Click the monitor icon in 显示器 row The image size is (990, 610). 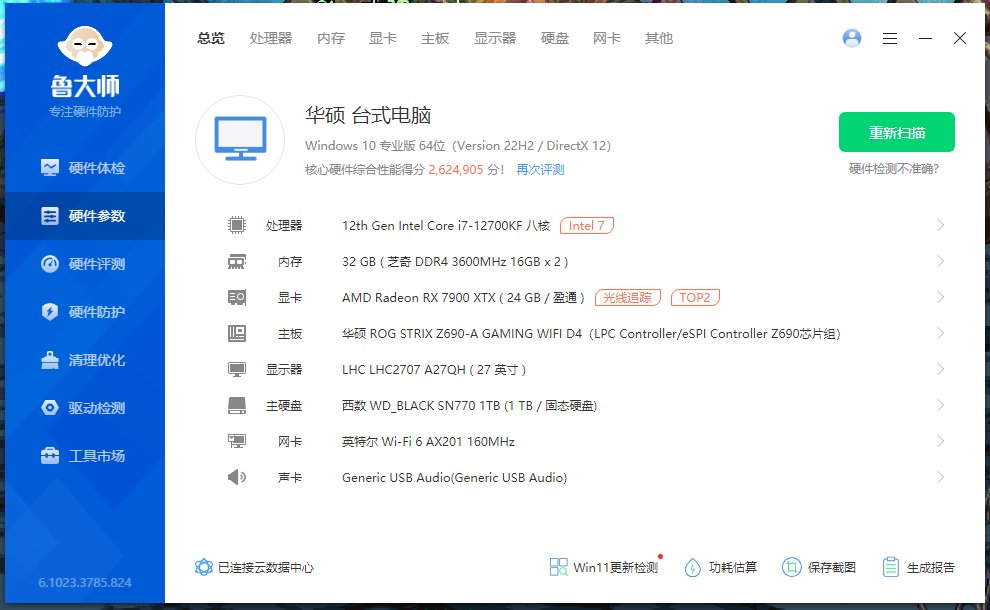click(x=237, y=369)
